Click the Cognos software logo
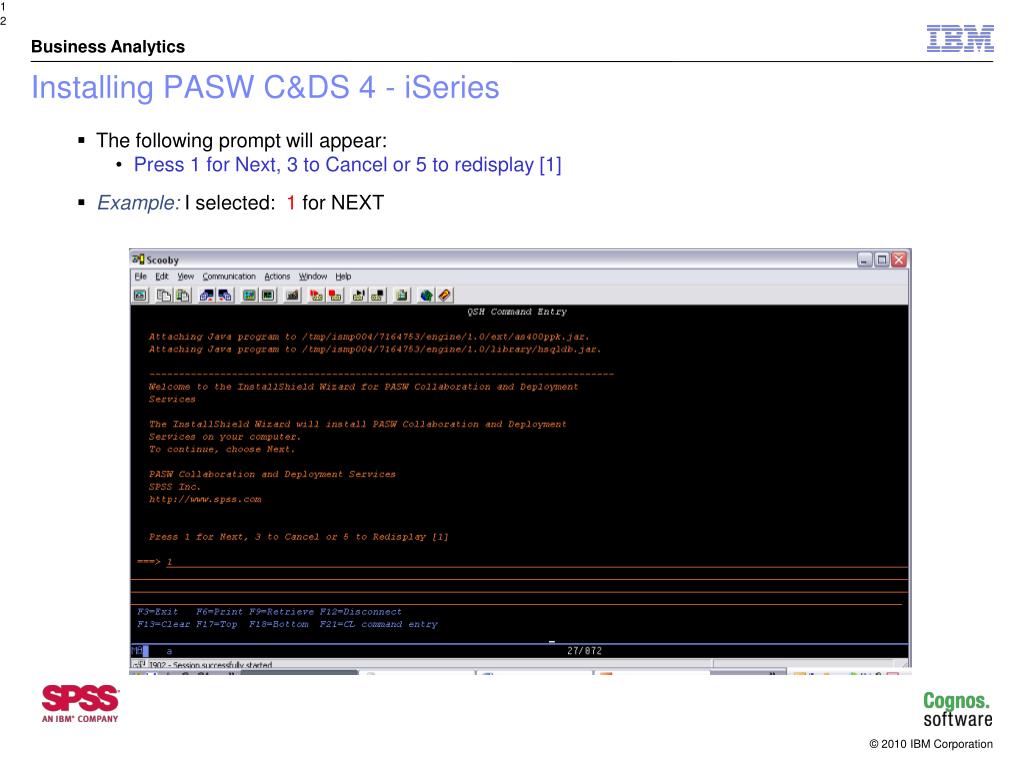The image size is (1024, 768). click(957, 709)
